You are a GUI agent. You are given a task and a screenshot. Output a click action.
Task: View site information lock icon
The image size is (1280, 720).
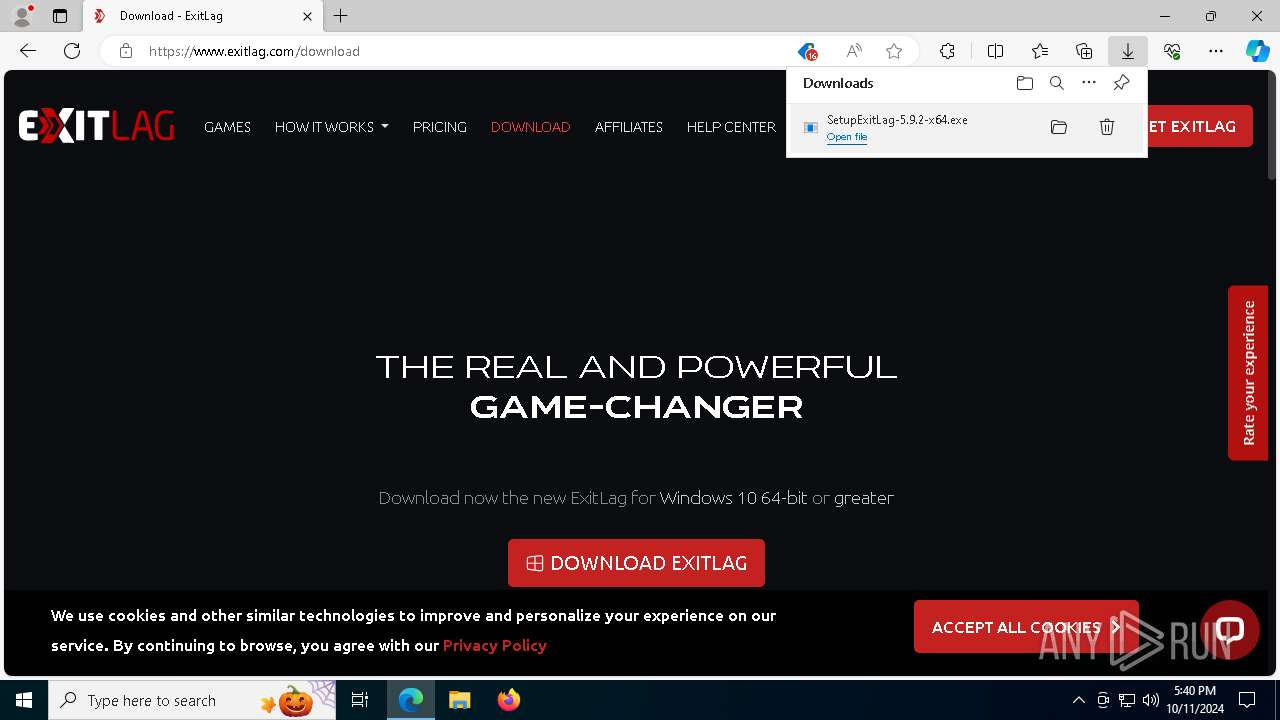(x=126, y=51)
